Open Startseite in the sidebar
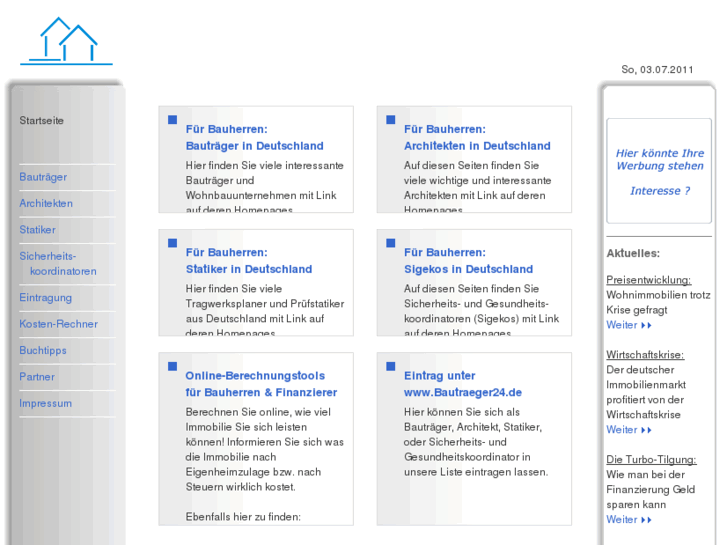The image size is (727, 545). click(41, 121)
